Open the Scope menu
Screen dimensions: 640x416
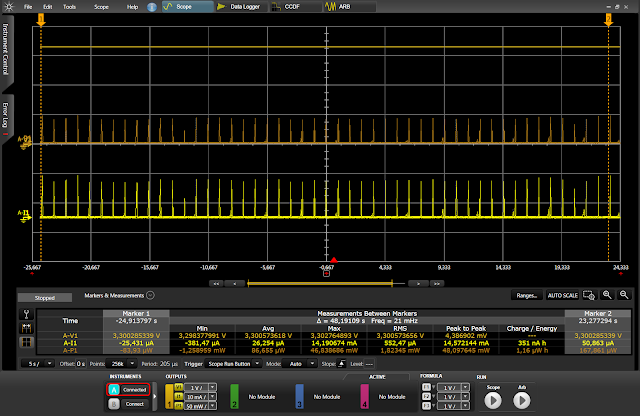pos(101,7)
